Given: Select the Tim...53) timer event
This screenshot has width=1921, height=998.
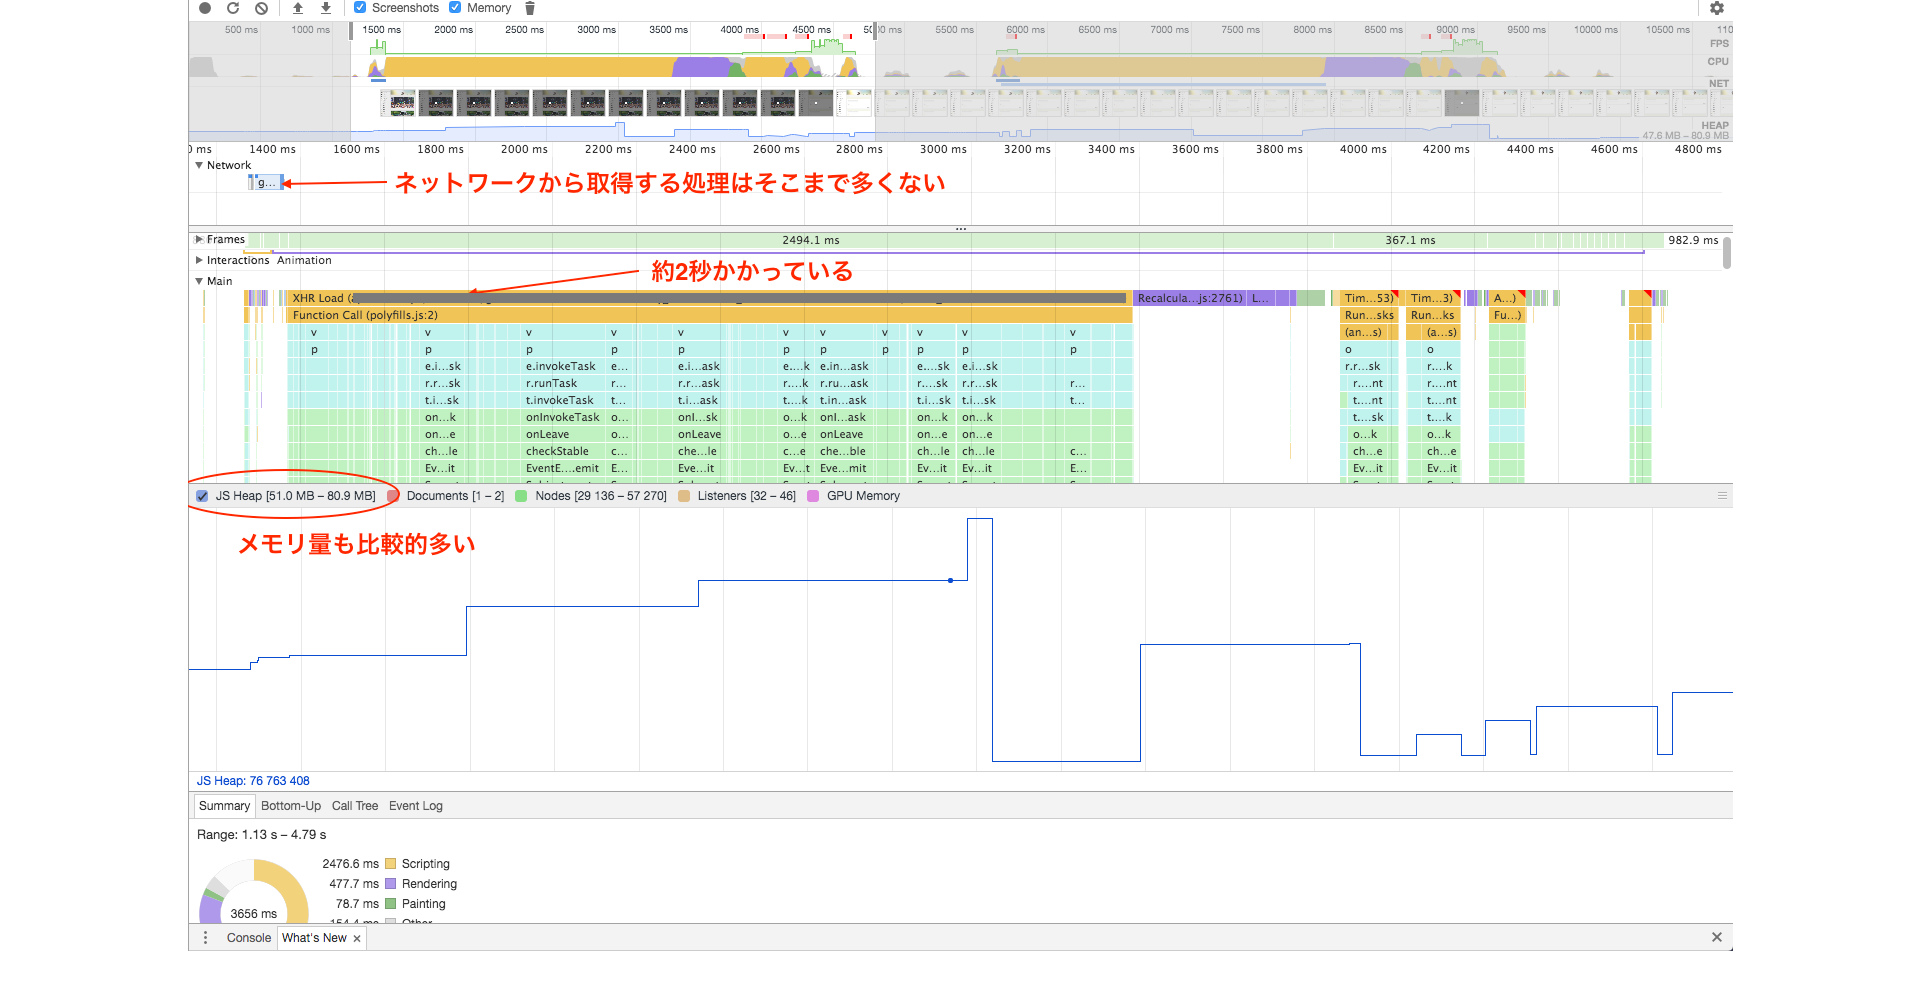Looking at the screenshot, I should click(1369, 298).
